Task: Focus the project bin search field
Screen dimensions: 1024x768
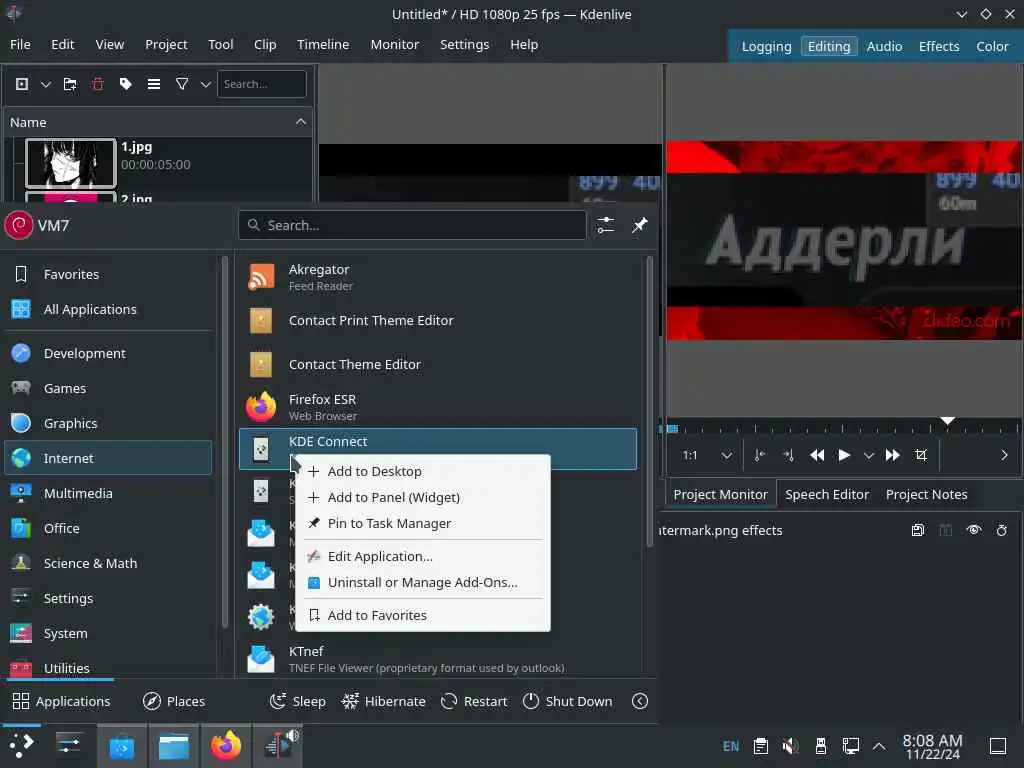Action: click(262, 84)
